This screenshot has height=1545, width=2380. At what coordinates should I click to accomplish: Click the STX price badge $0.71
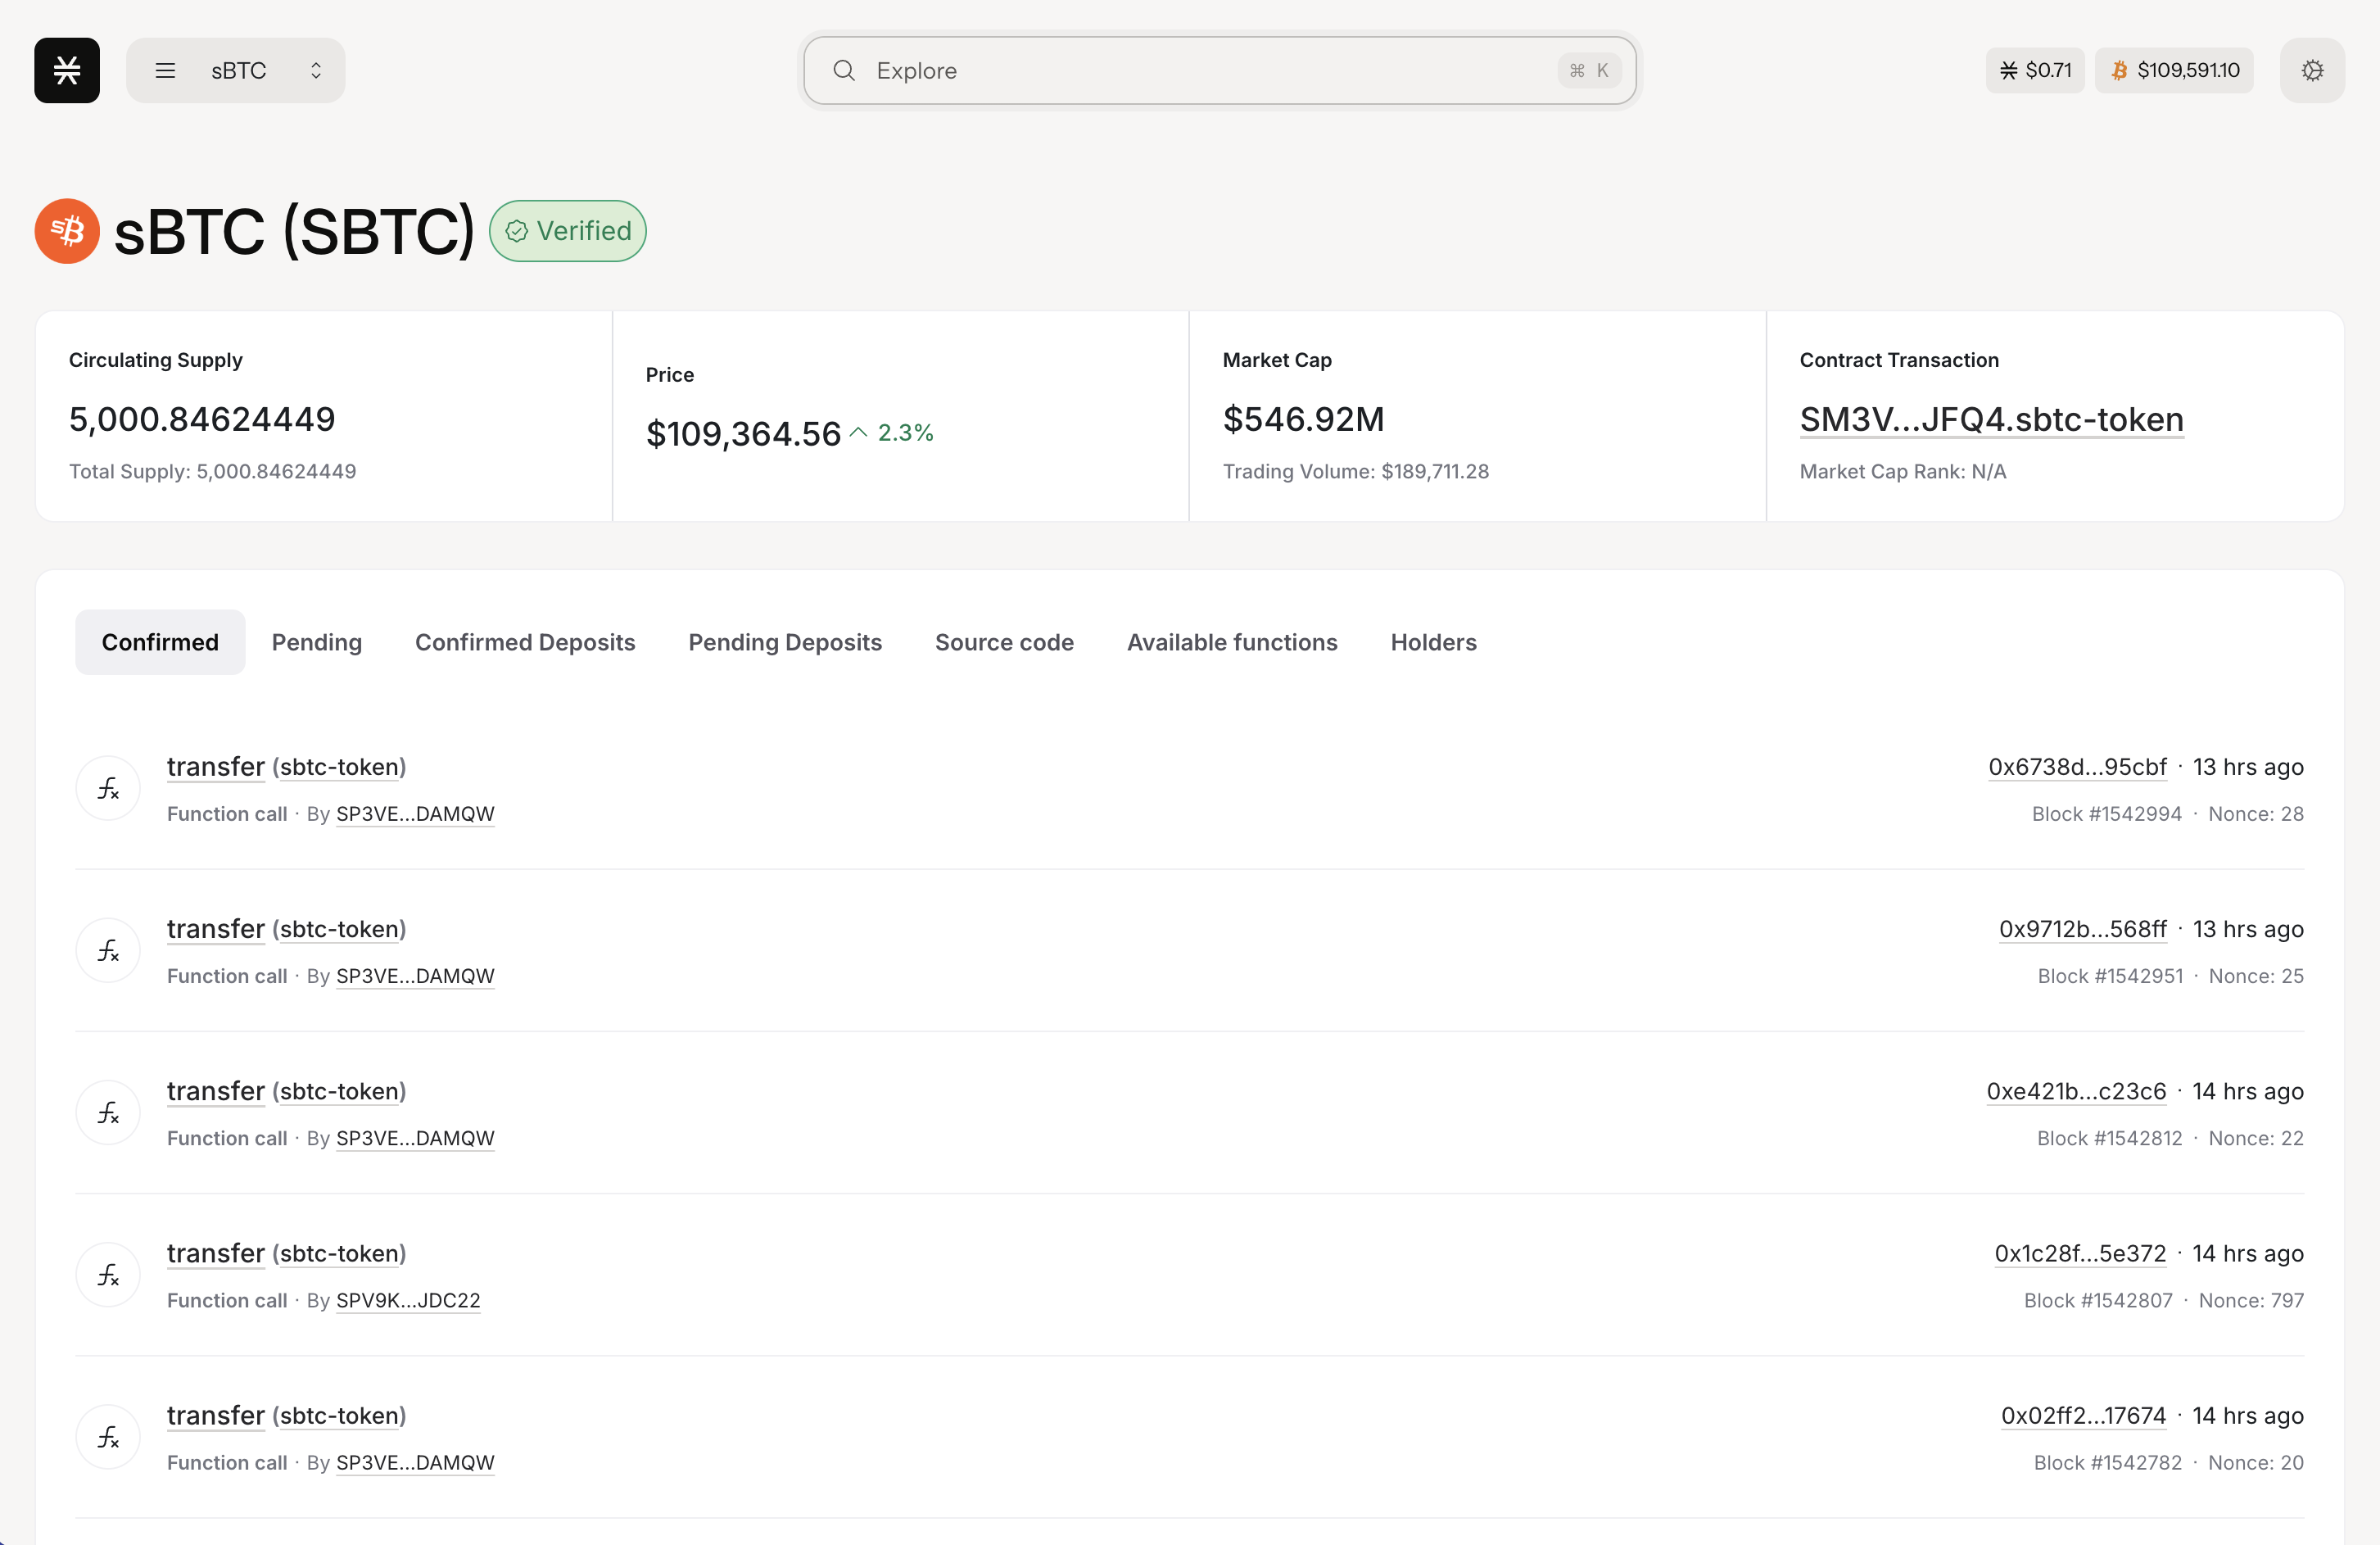2034,70
